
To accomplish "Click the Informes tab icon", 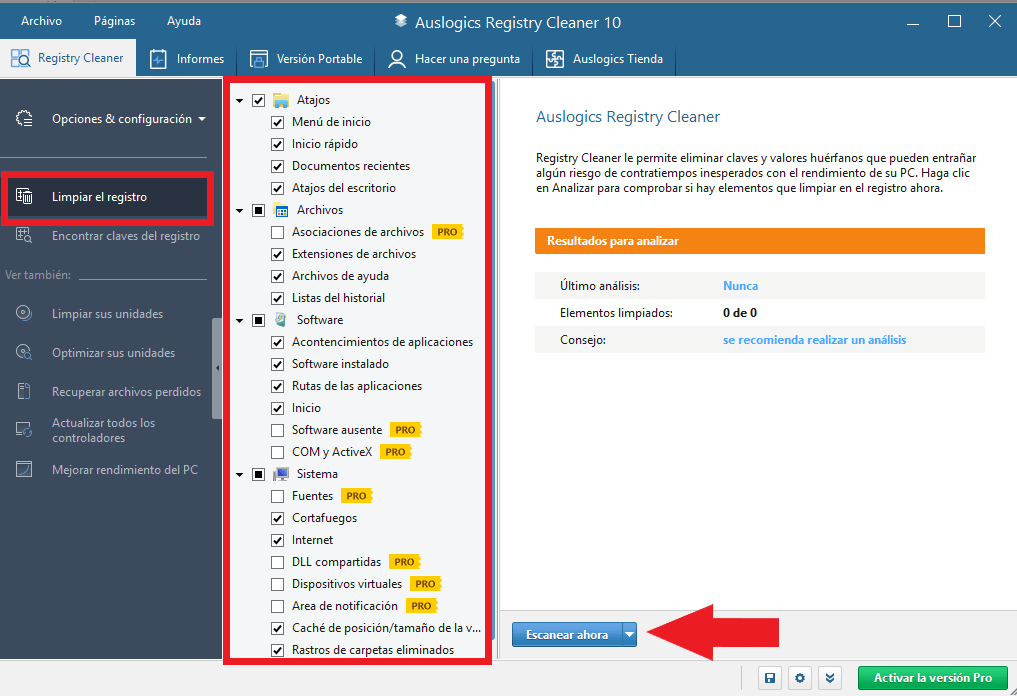I will pos(158,59).
